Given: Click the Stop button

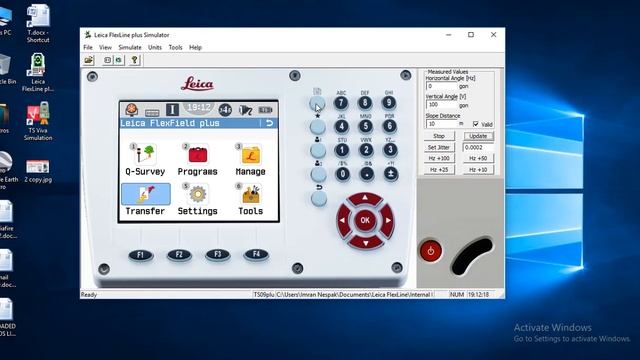Looking at the screenshot, I should click(x=439, y=136).
